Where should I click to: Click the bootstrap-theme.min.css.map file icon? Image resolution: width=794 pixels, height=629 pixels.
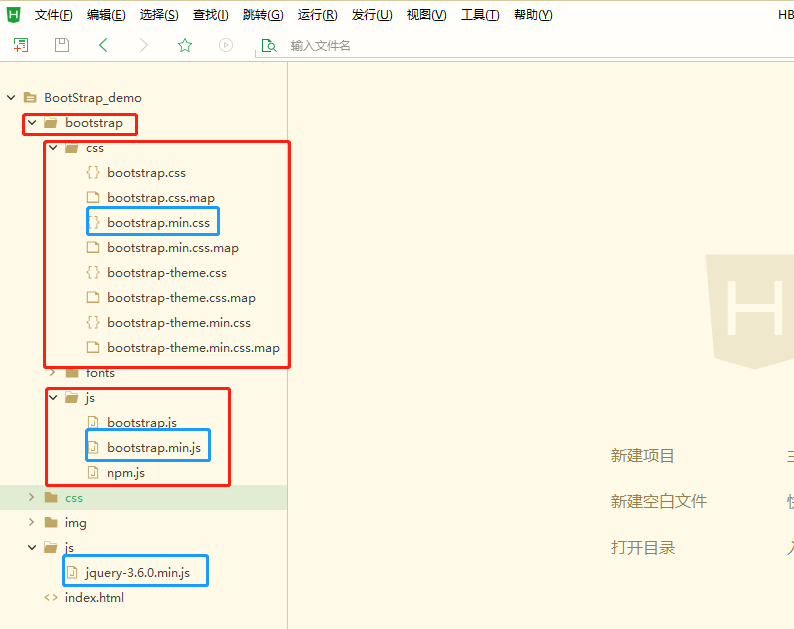click(93, 347)
